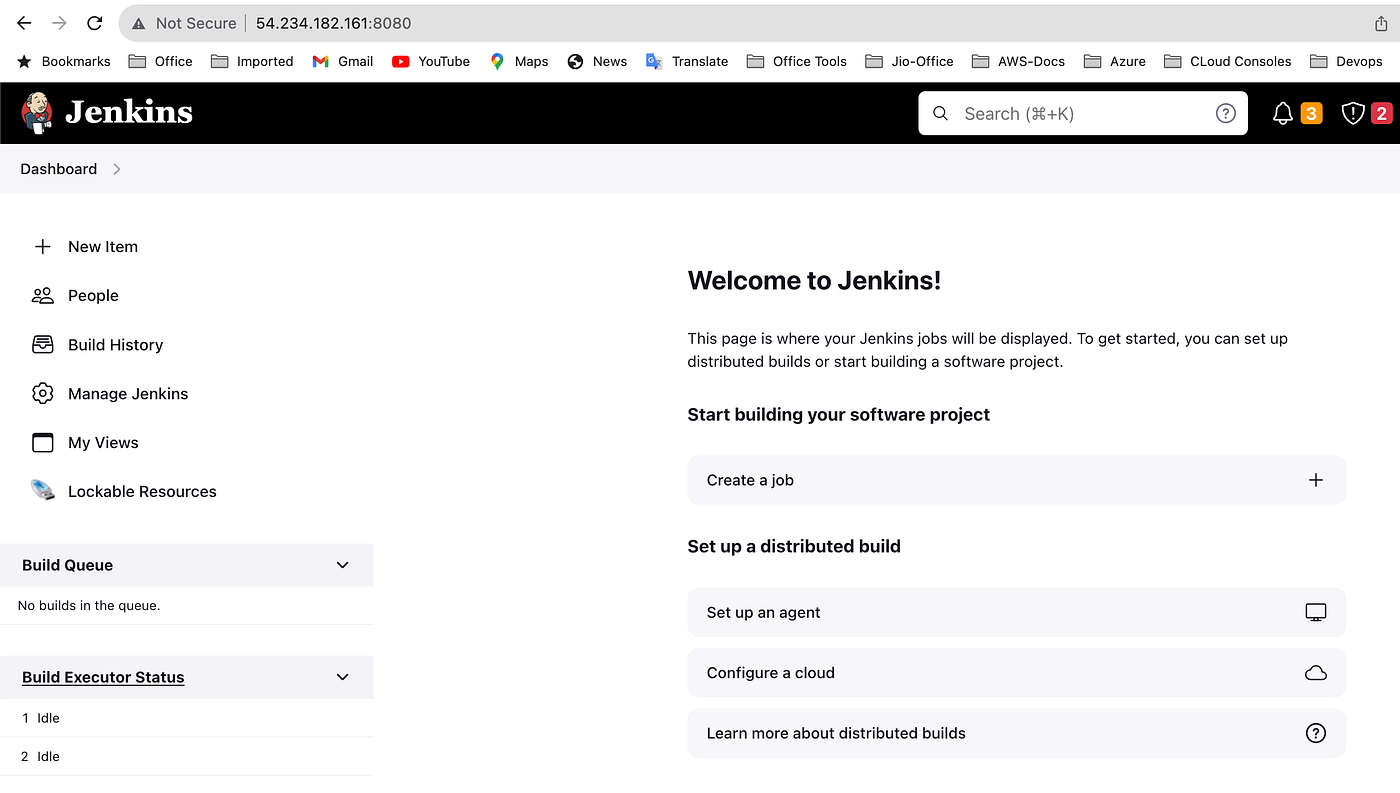This screenshot has width=1400, height=793.
Task: Open Lockable Resources in the sidebar
Action: coord(142,491)
